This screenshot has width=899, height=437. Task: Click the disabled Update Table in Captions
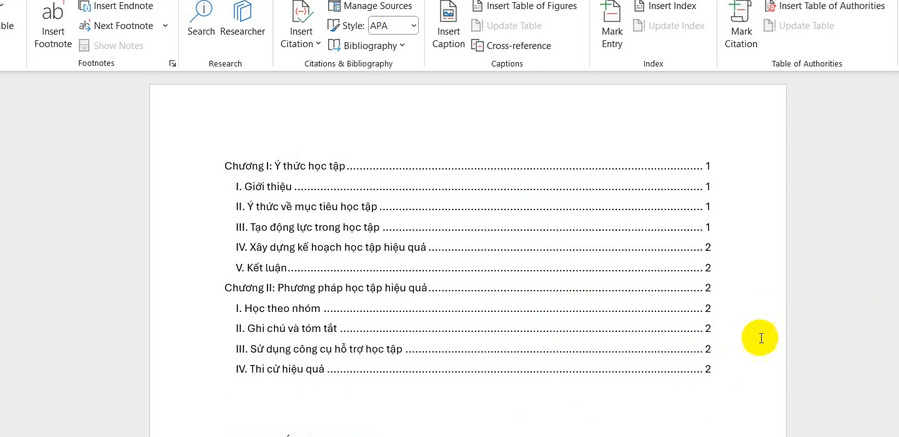coord(506,26)
